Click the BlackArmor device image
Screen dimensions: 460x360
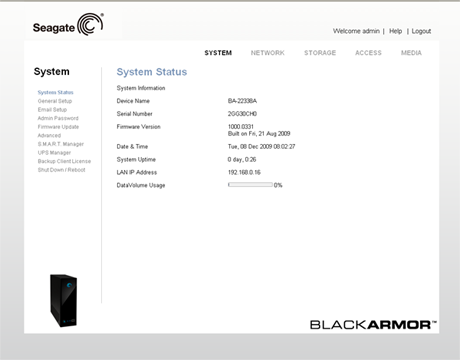(63, 301)
